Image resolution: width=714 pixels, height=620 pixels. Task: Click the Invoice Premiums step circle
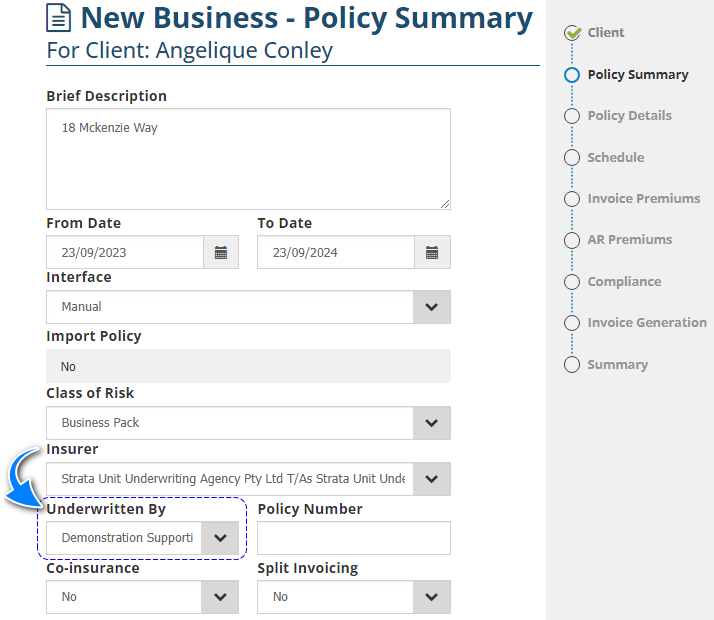pos(572,199)
